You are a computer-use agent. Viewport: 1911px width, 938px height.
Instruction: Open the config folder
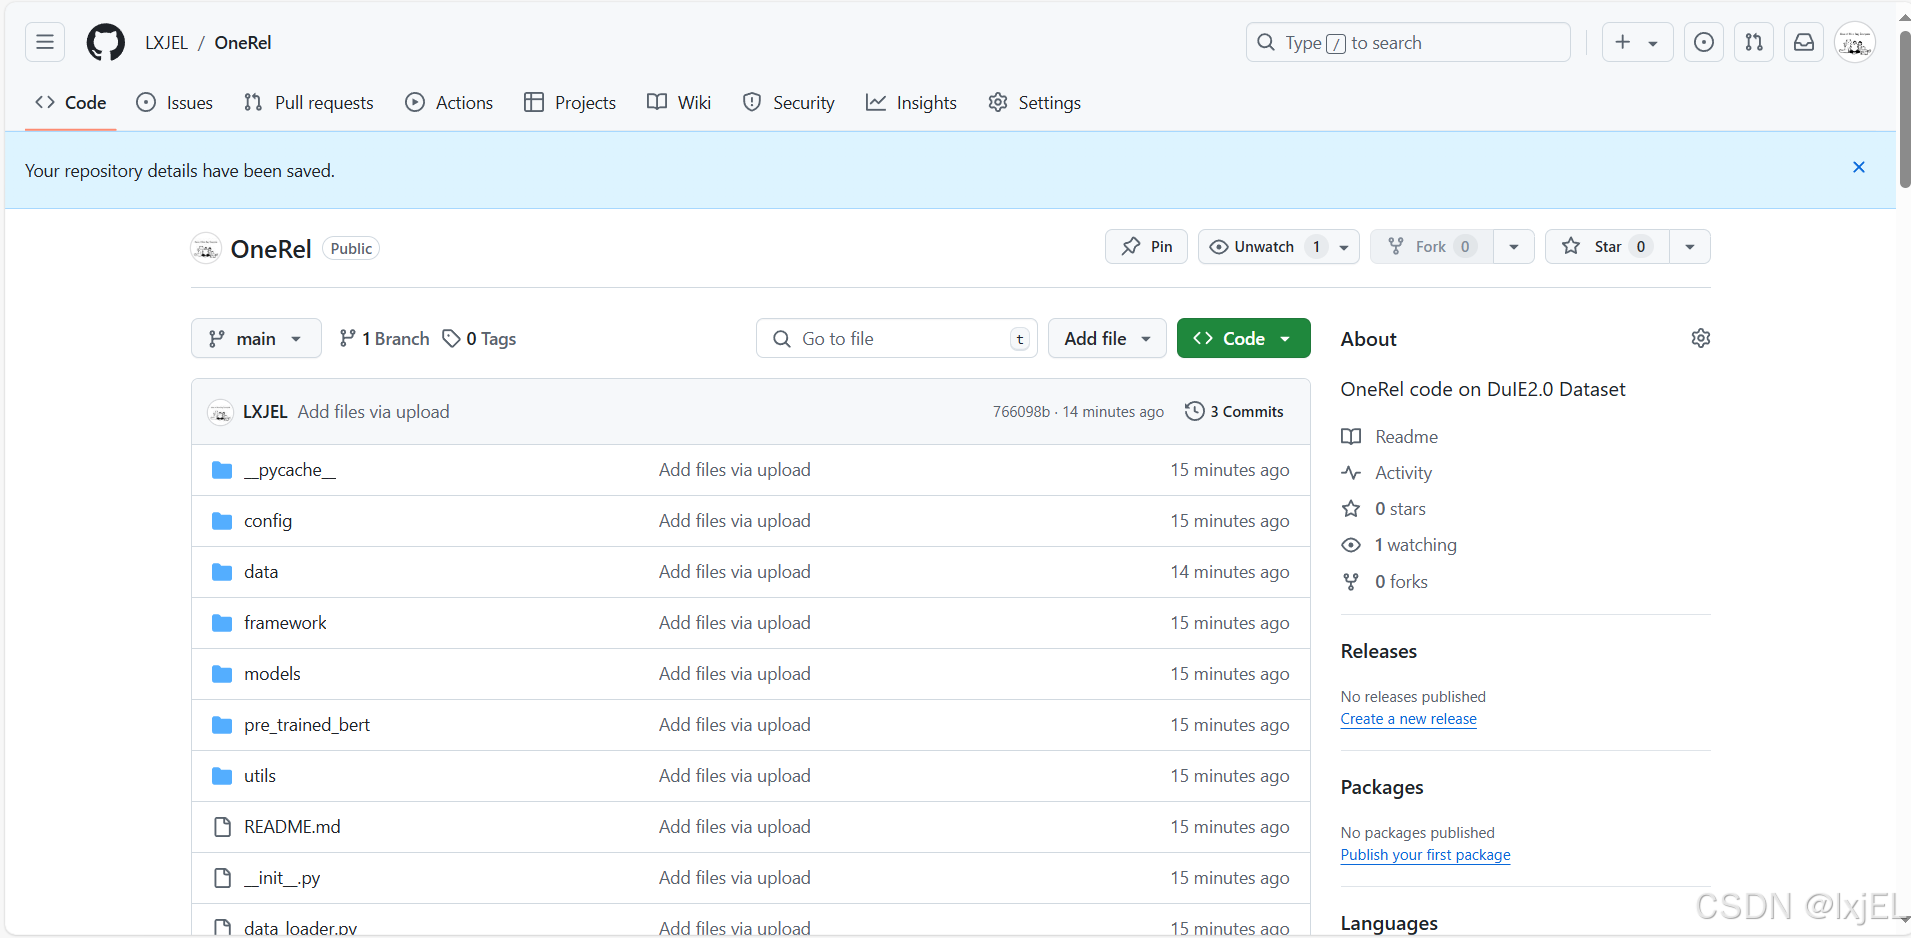pyautogui.click(x=268, y=521)
